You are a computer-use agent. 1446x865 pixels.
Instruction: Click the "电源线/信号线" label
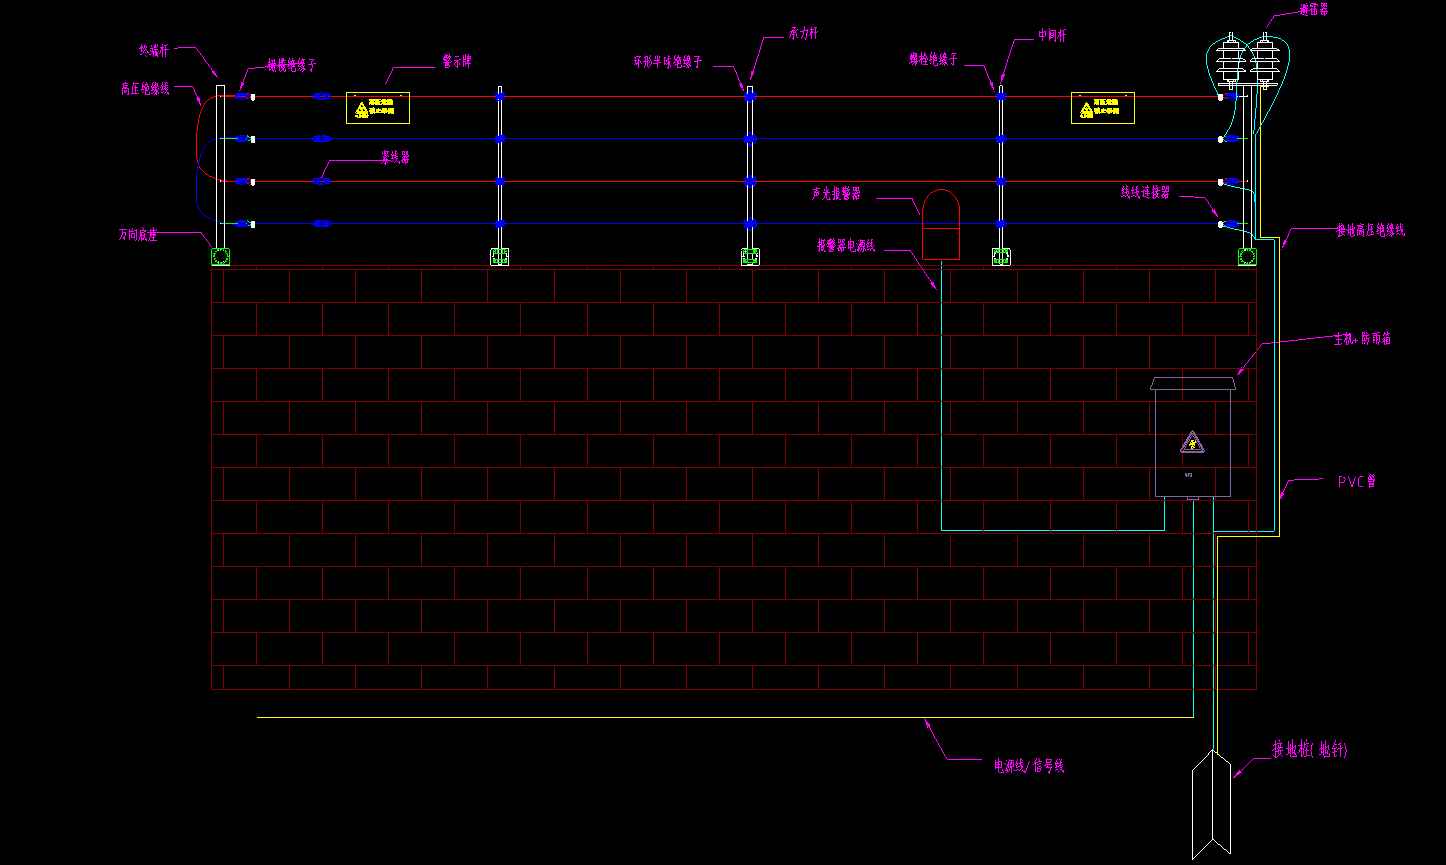[1029, 765]
